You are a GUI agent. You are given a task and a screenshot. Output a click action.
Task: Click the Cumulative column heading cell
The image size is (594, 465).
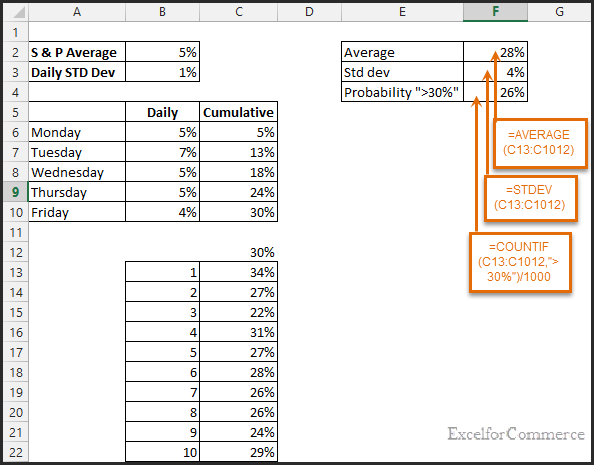click(x=238, y=112)
